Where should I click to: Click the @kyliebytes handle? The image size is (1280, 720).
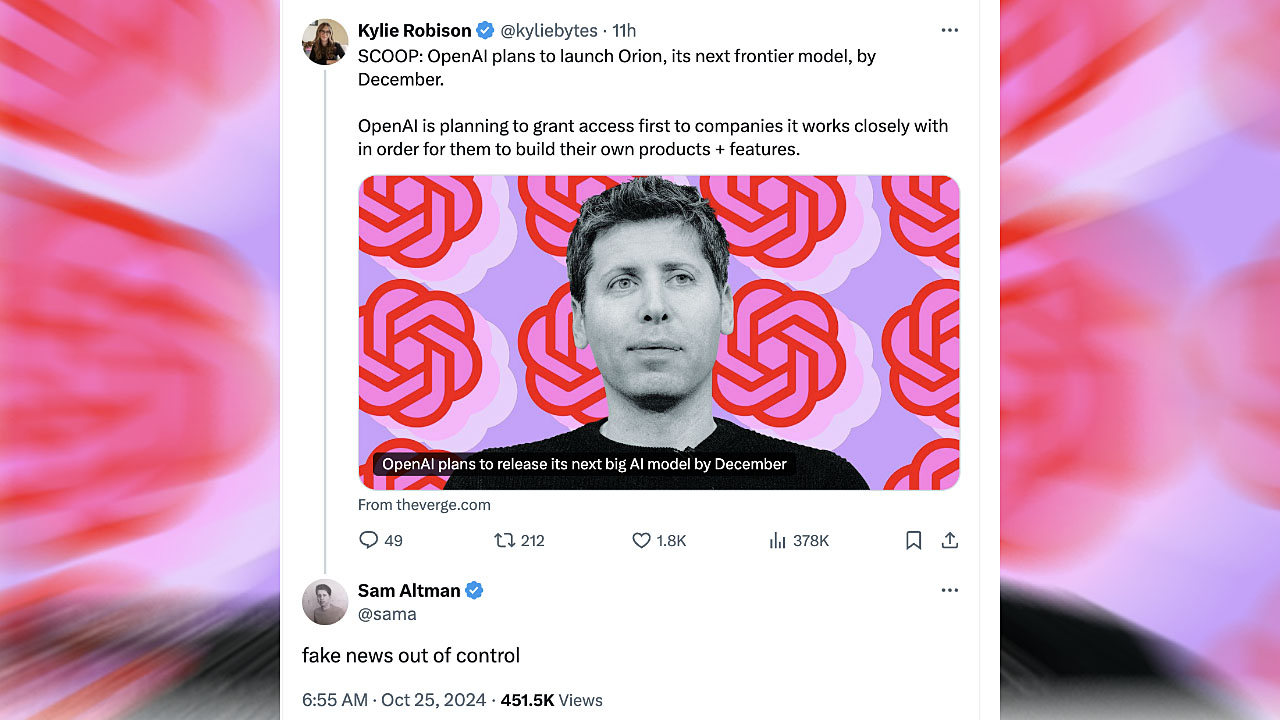click(x=549, y=30)
